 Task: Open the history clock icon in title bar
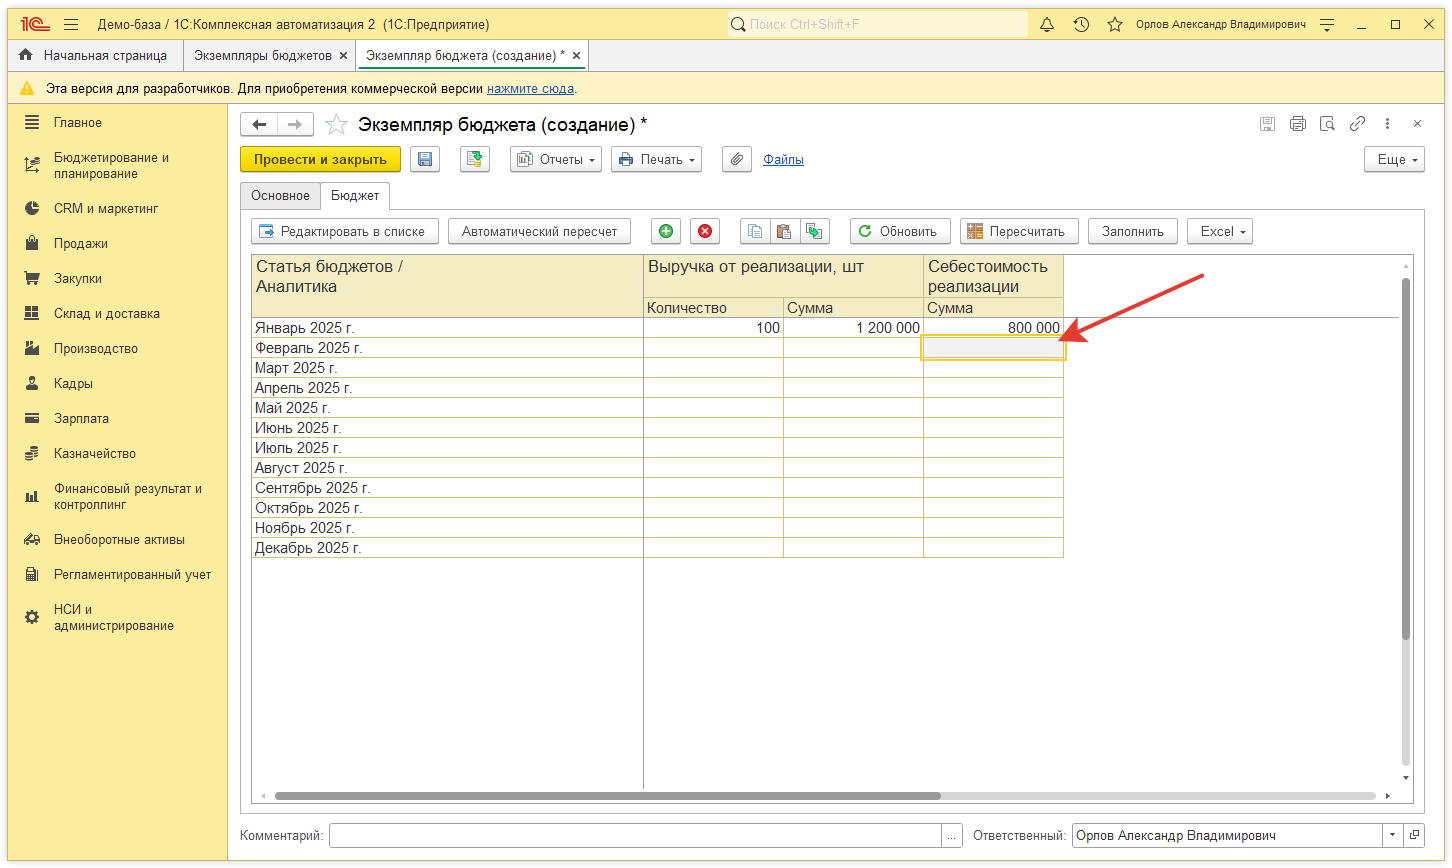point(1081,24)
